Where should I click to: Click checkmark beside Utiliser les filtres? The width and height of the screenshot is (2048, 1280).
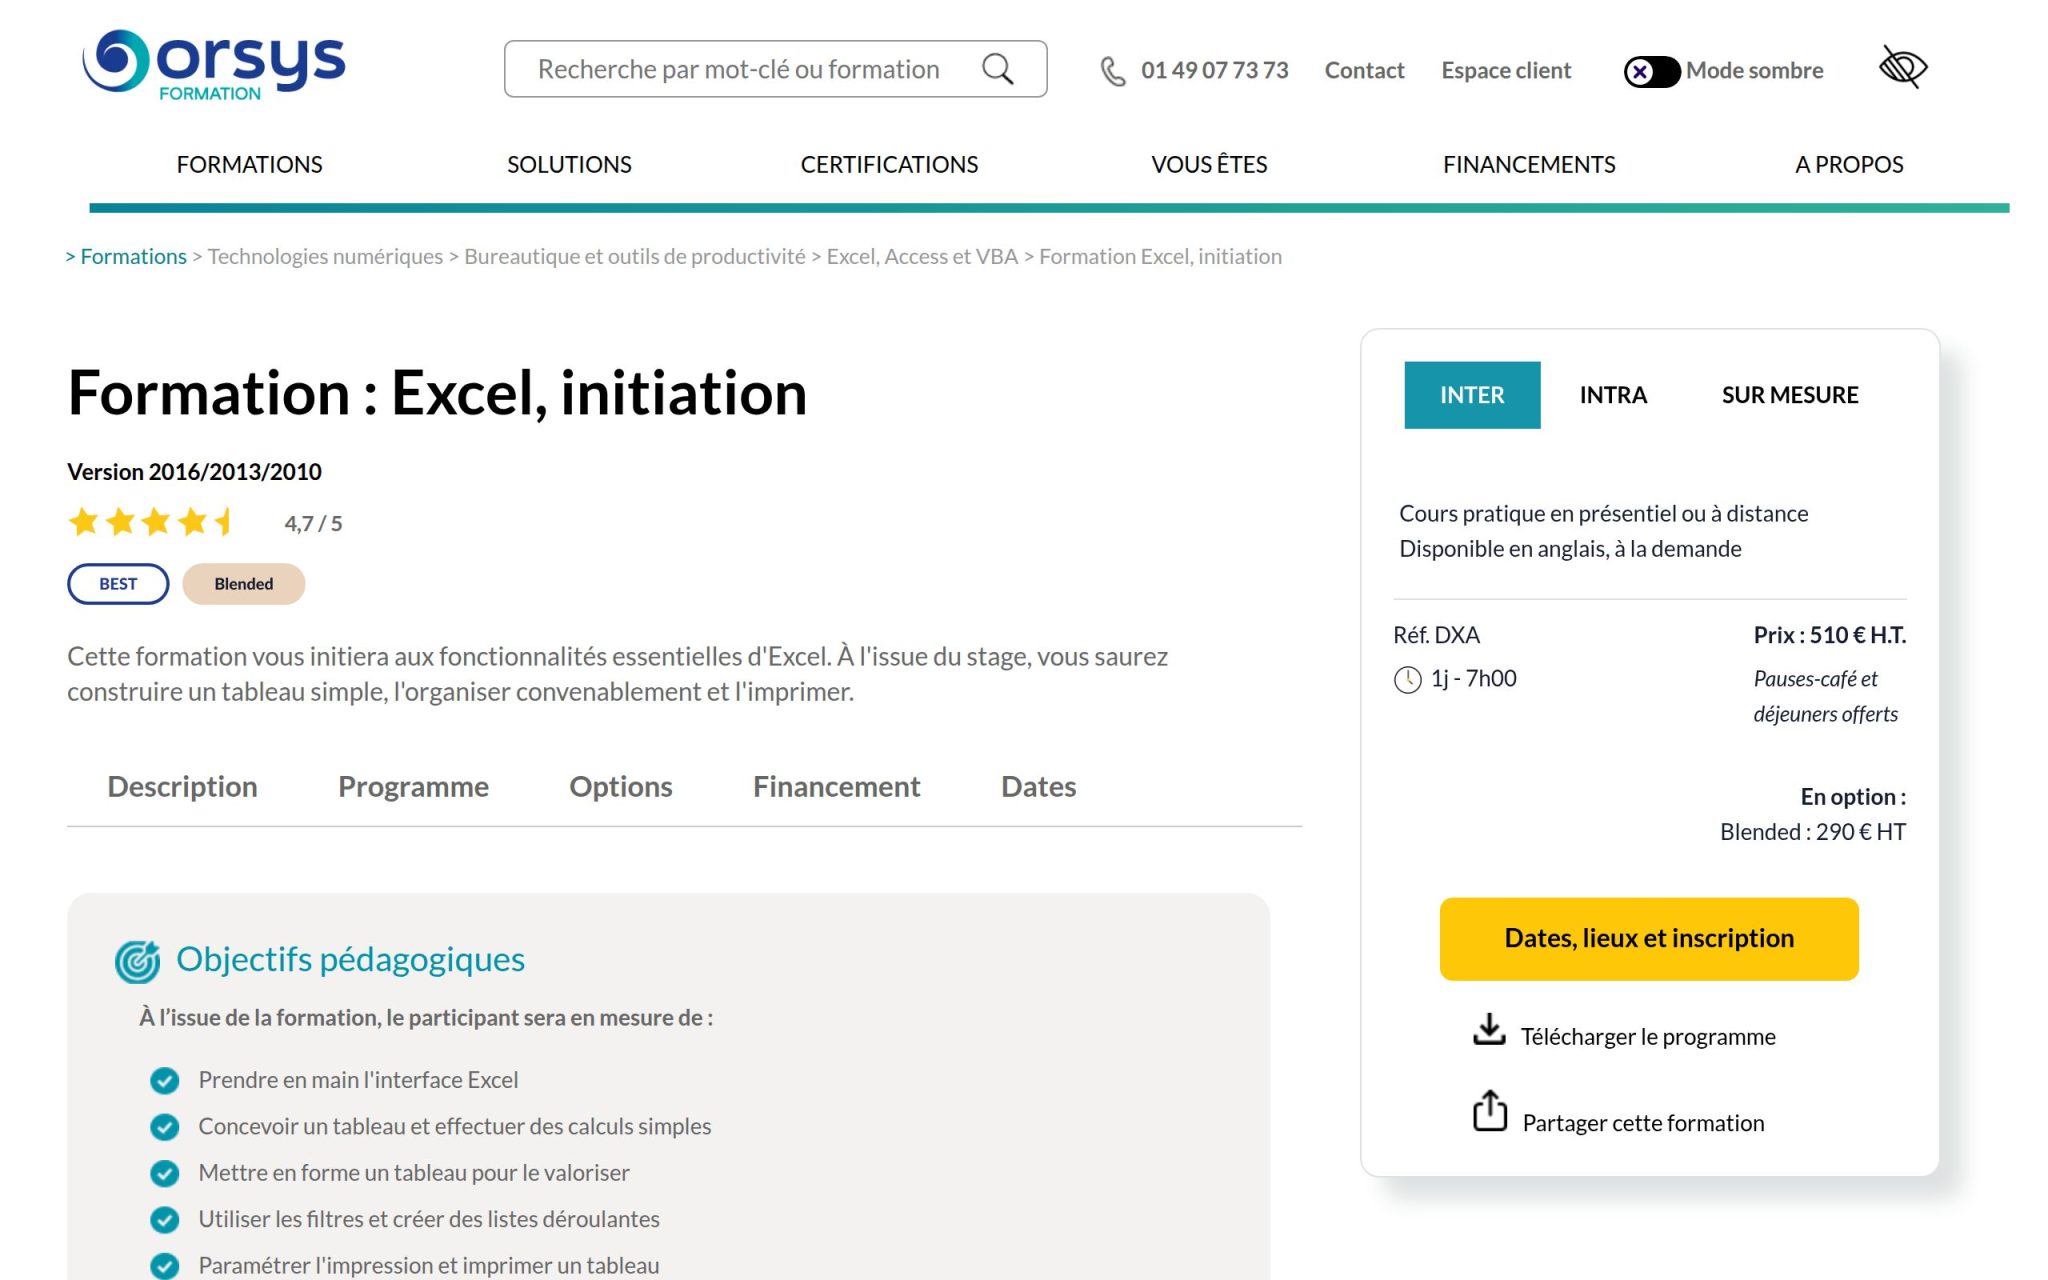pyautogui.click(x=164, y=1220)
